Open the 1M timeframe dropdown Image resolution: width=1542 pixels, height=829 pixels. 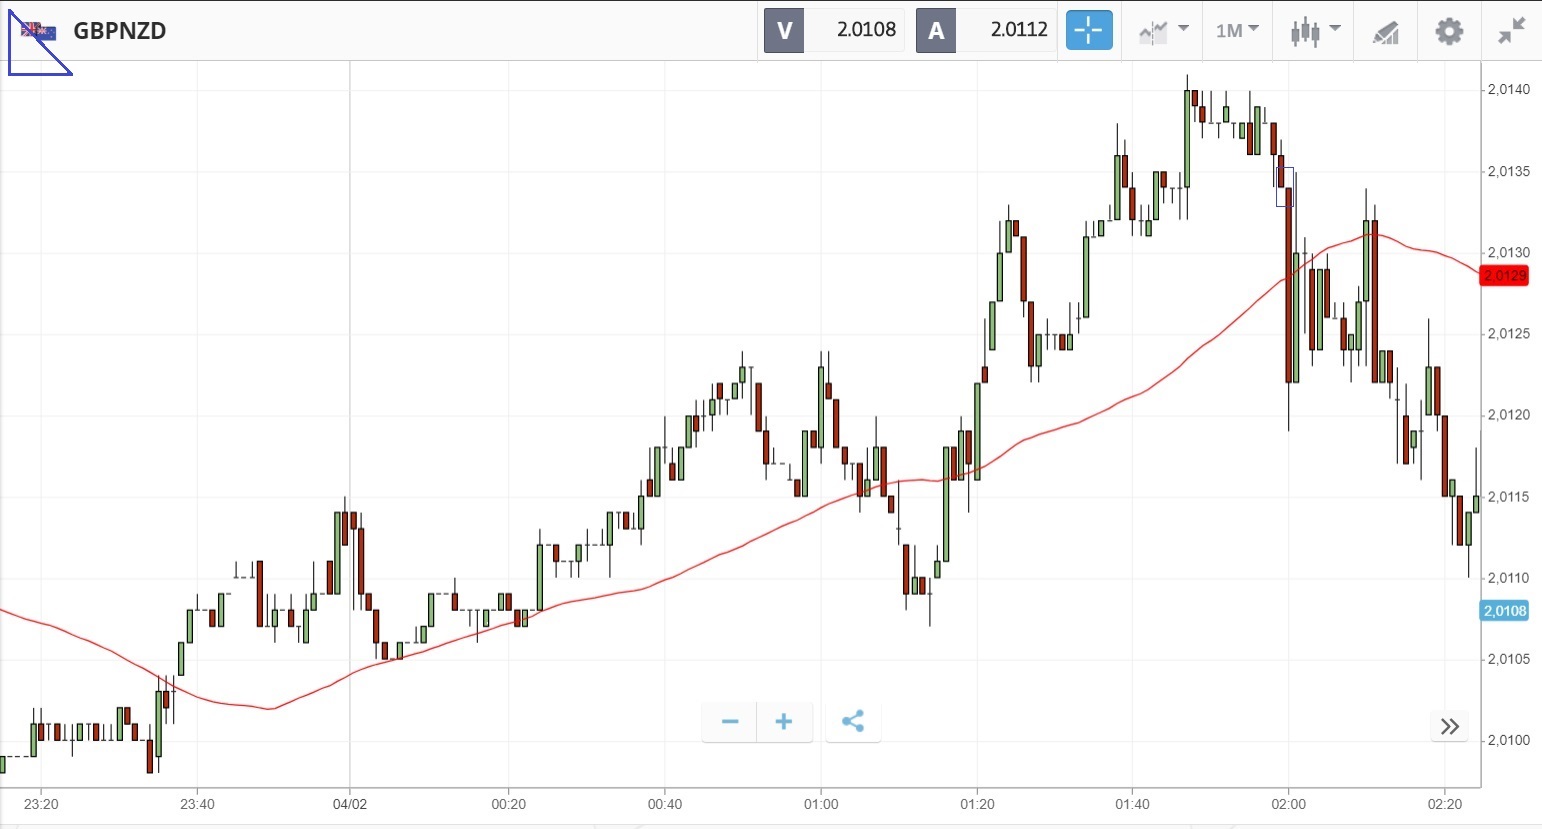[1237, 31]
